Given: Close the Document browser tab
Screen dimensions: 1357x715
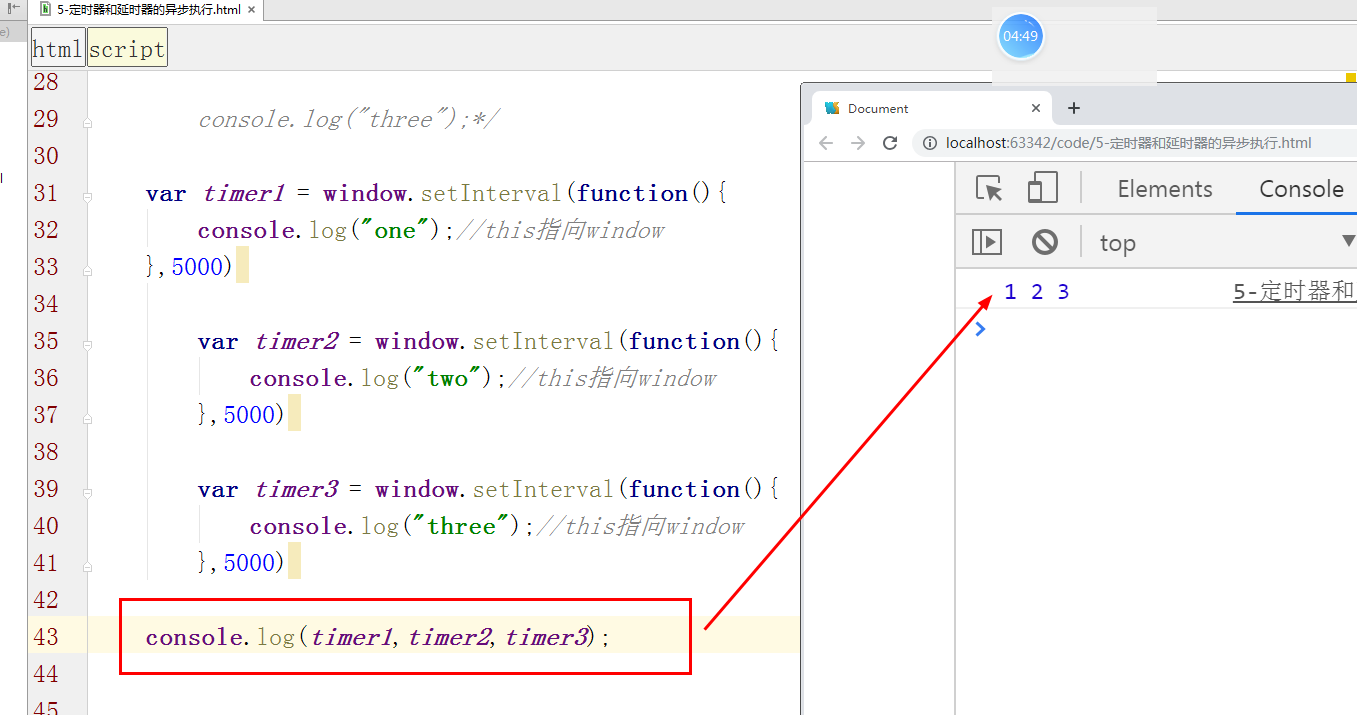Looking at the screenshot, I should click(1036, 108).
